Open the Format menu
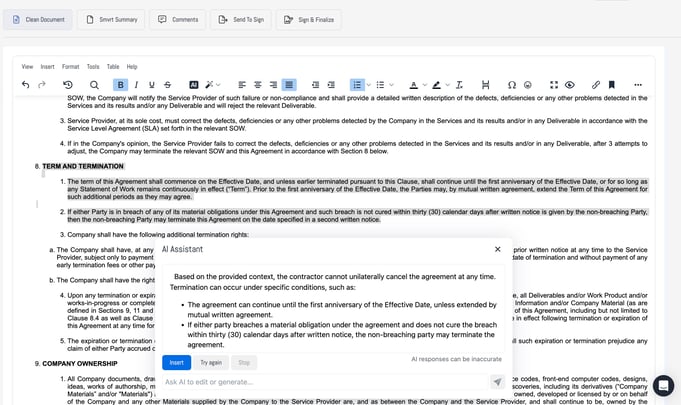The image size is (681, 405). pyautogui.click(x=70, y=66)
